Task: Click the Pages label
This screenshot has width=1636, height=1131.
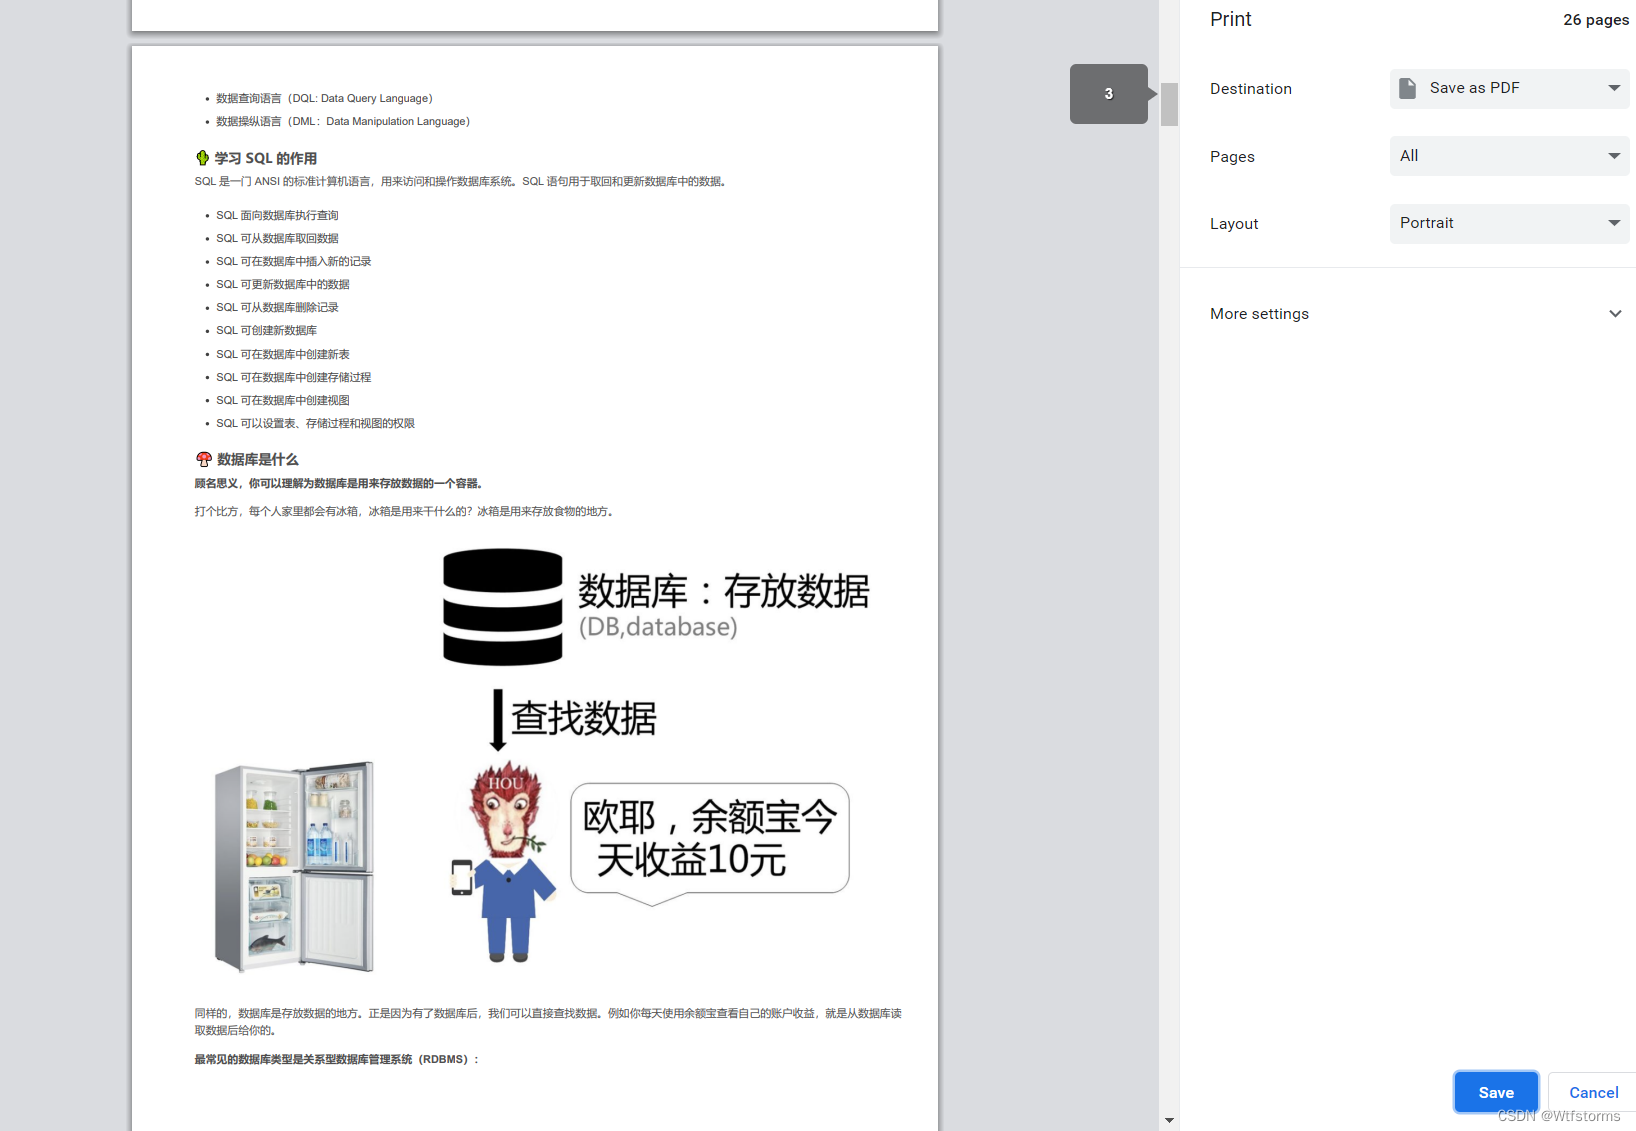Action: pos(1232,157)
